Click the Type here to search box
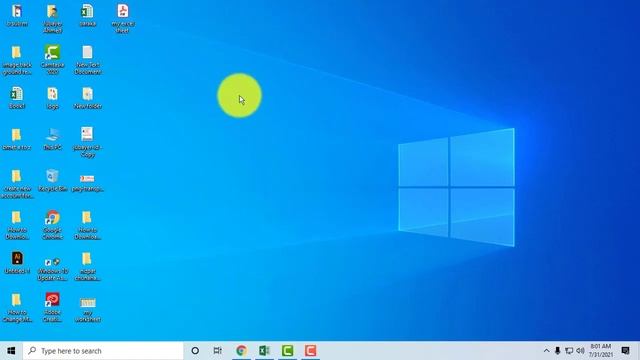The height and width of the screenshot is (360, 640). click(103, 351)
